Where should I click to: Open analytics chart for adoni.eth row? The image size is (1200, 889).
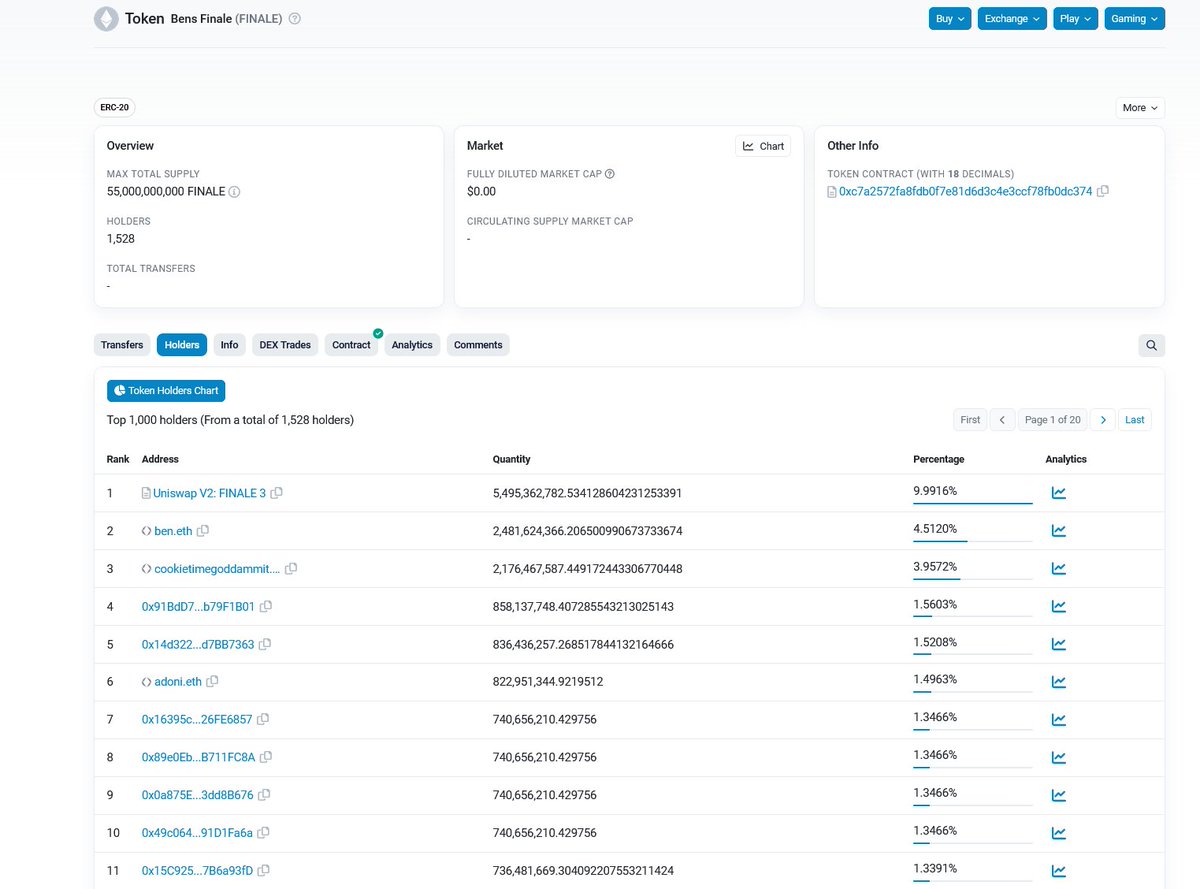pyautogui.click(x=1058, y=682)
